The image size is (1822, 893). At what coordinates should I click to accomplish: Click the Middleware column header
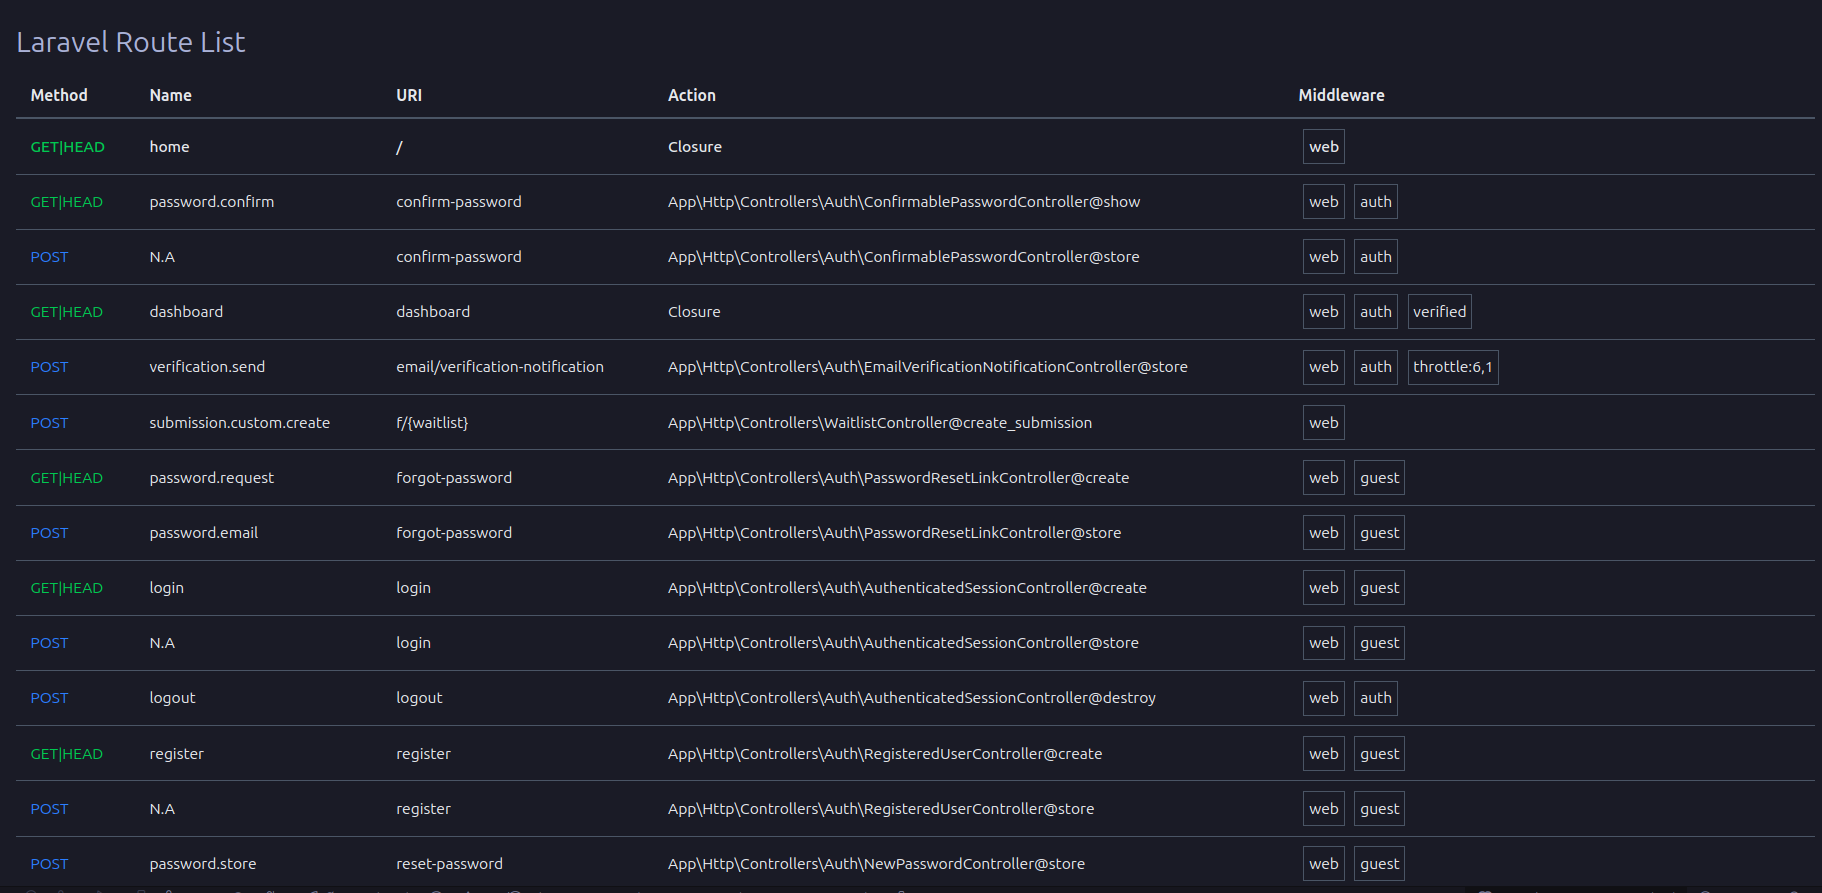click(x=1341, y=95)
